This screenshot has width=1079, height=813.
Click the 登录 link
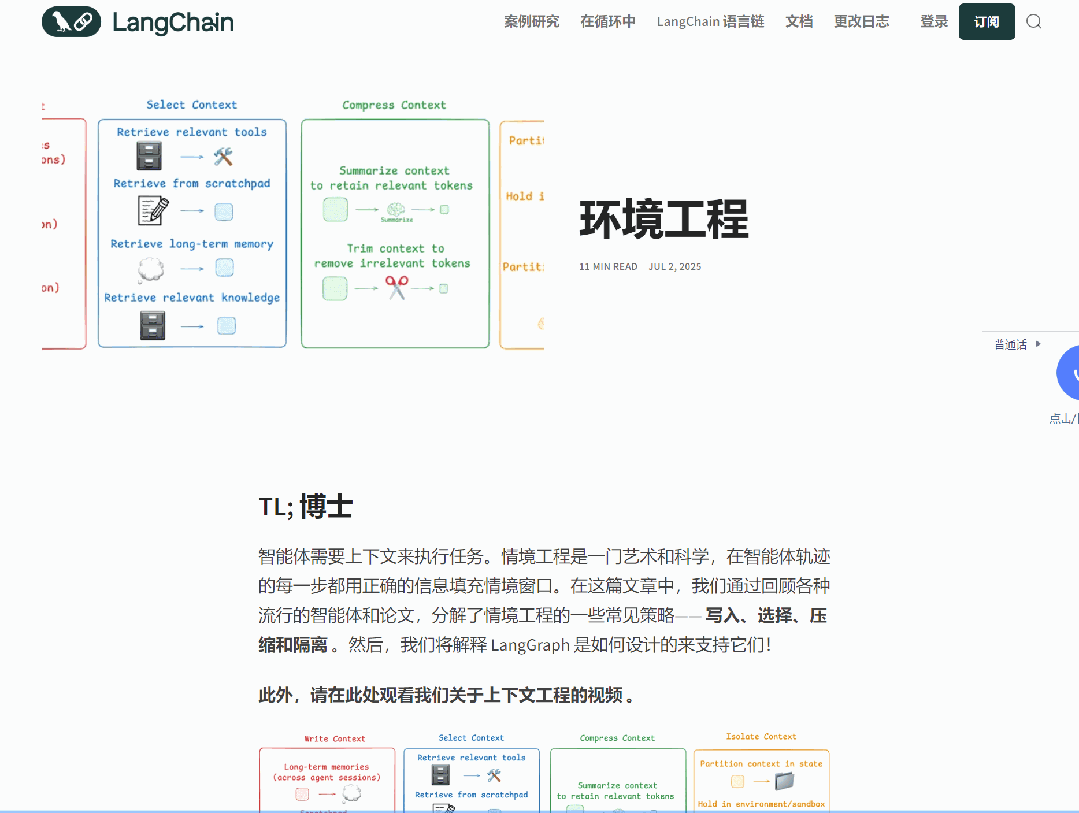(x=934, y=21)
